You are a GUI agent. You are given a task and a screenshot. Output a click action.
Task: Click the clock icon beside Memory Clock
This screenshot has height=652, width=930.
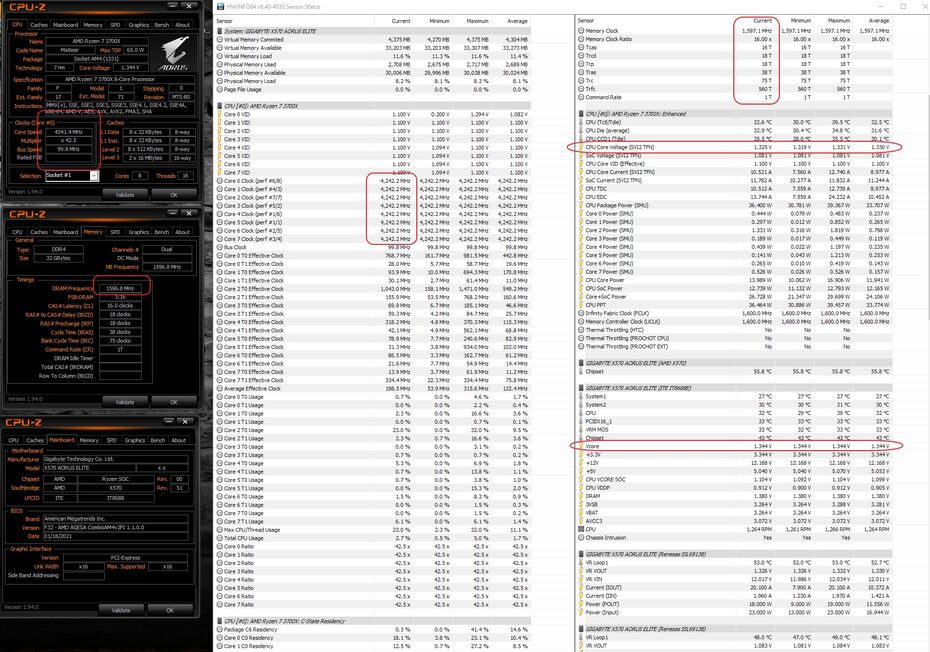click(x=581, y=31)
